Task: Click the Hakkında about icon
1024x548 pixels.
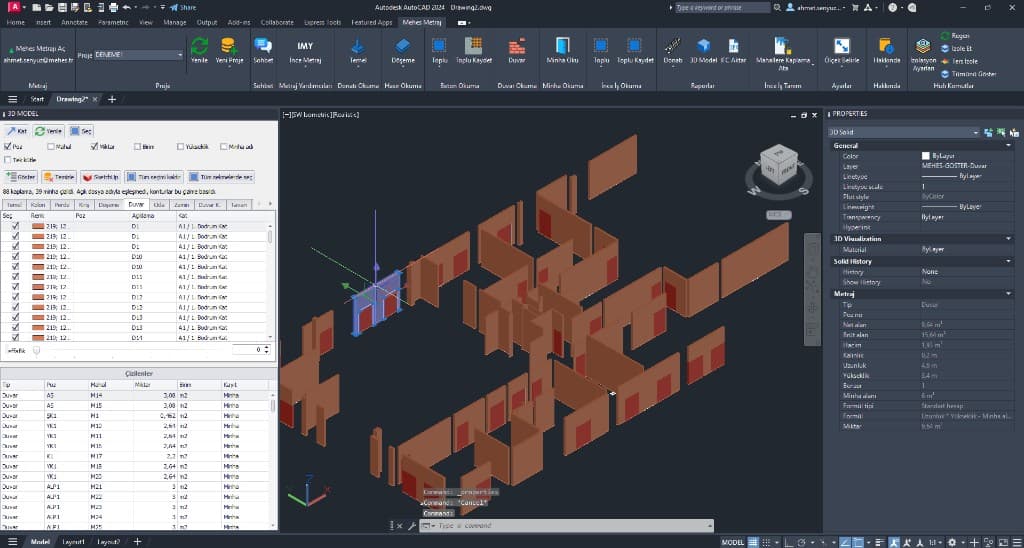Action: tap(886, 46)
